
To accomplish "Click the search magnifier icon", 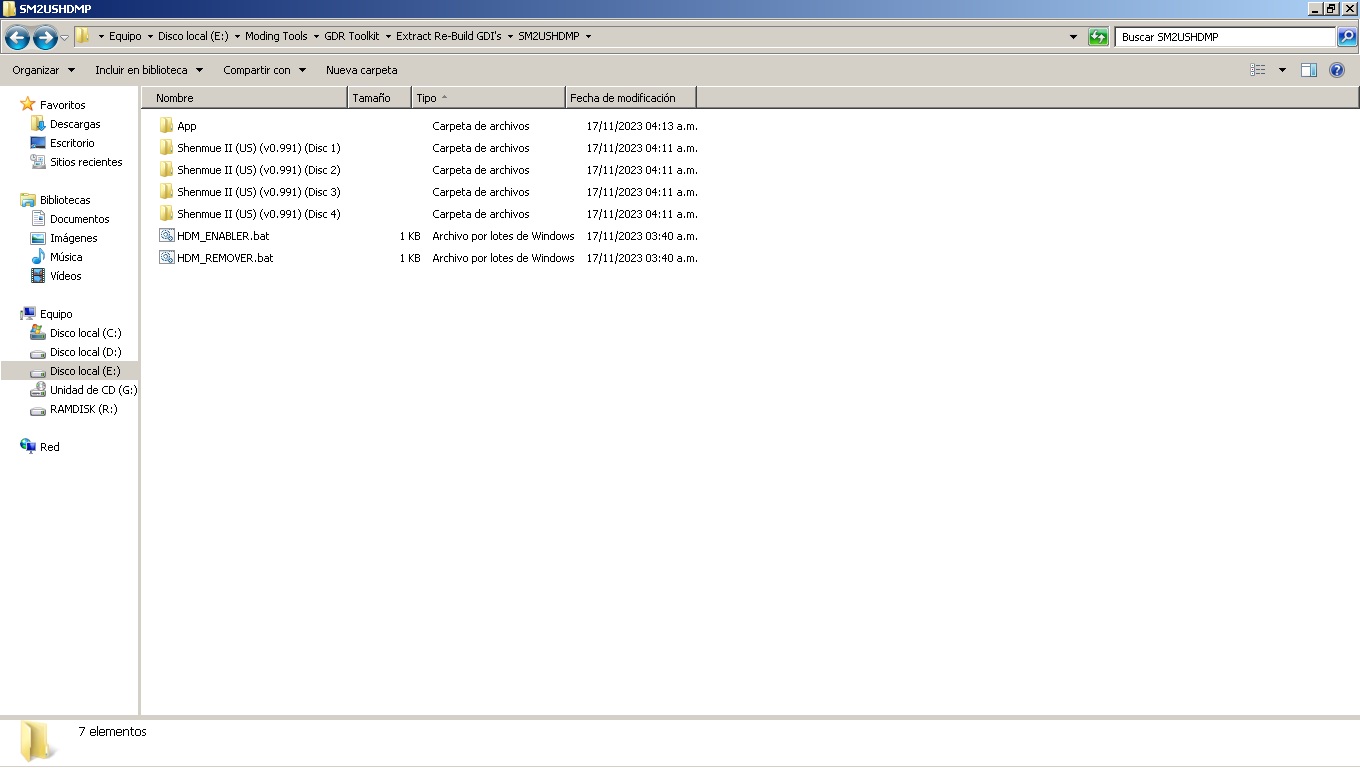I will click(x=1346, y=37).
